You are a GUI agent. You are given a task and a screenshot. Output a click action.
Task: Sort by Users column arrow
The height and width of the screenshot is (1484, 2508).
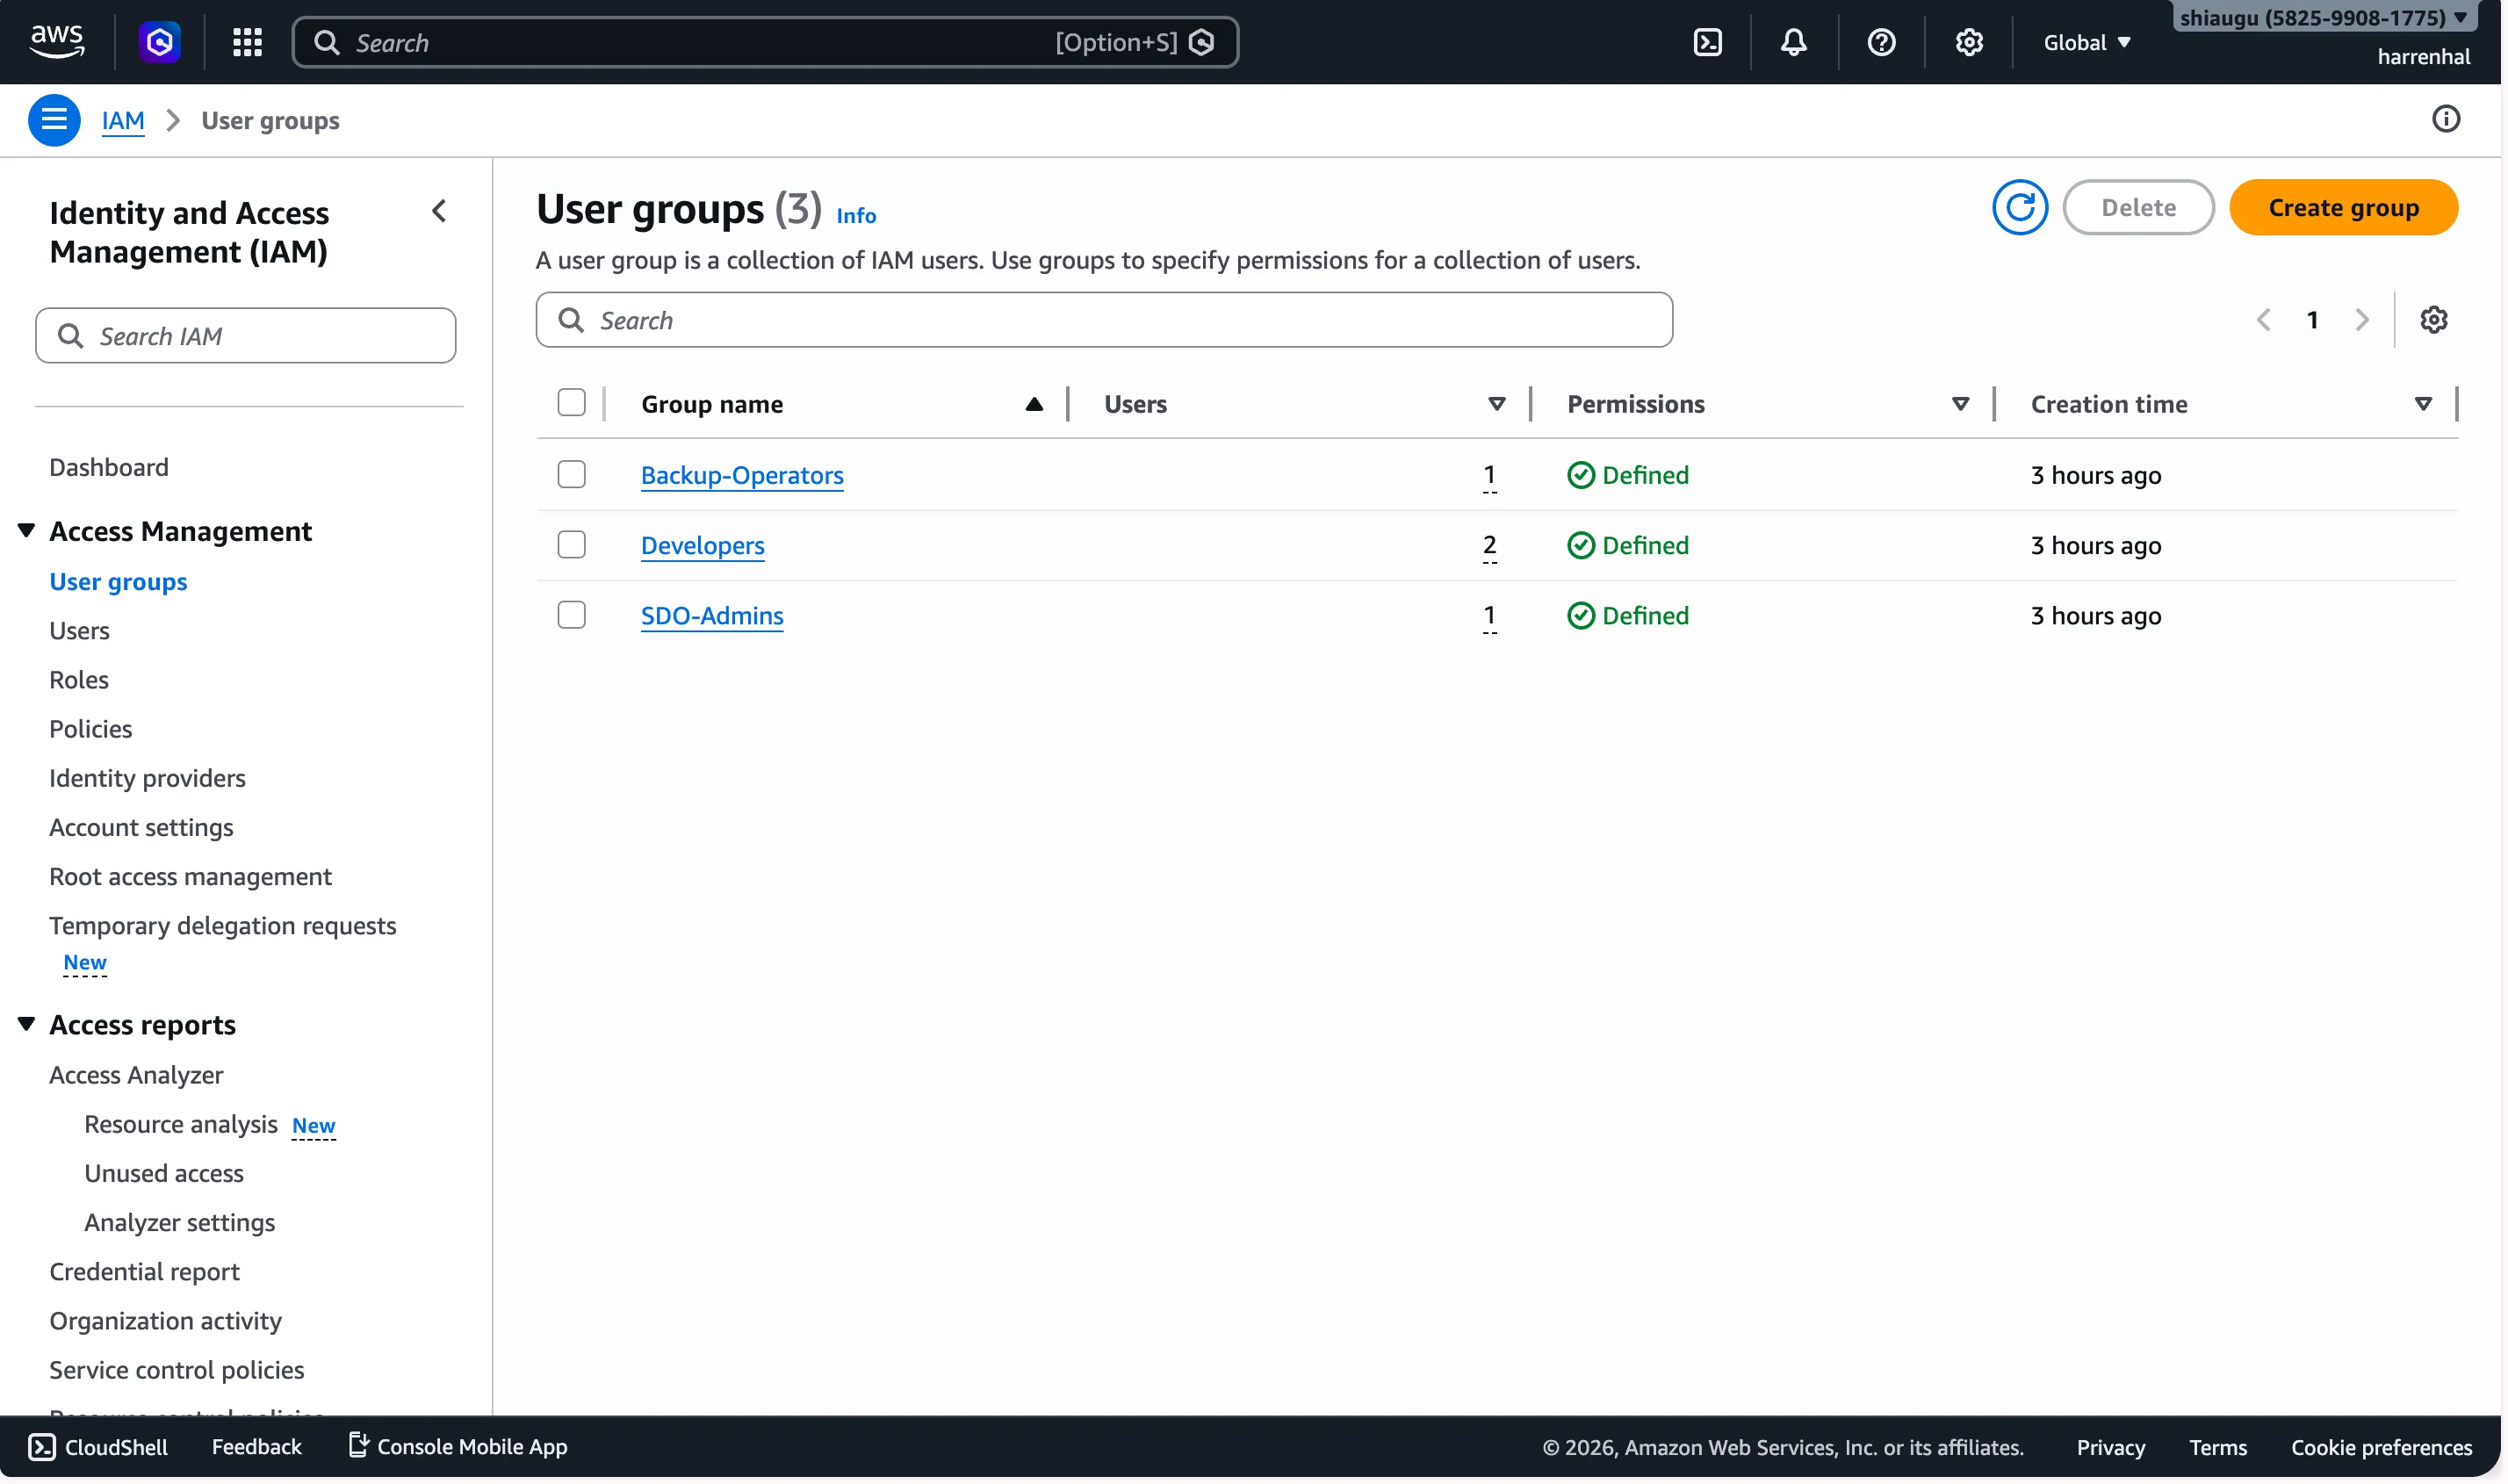1497,404
